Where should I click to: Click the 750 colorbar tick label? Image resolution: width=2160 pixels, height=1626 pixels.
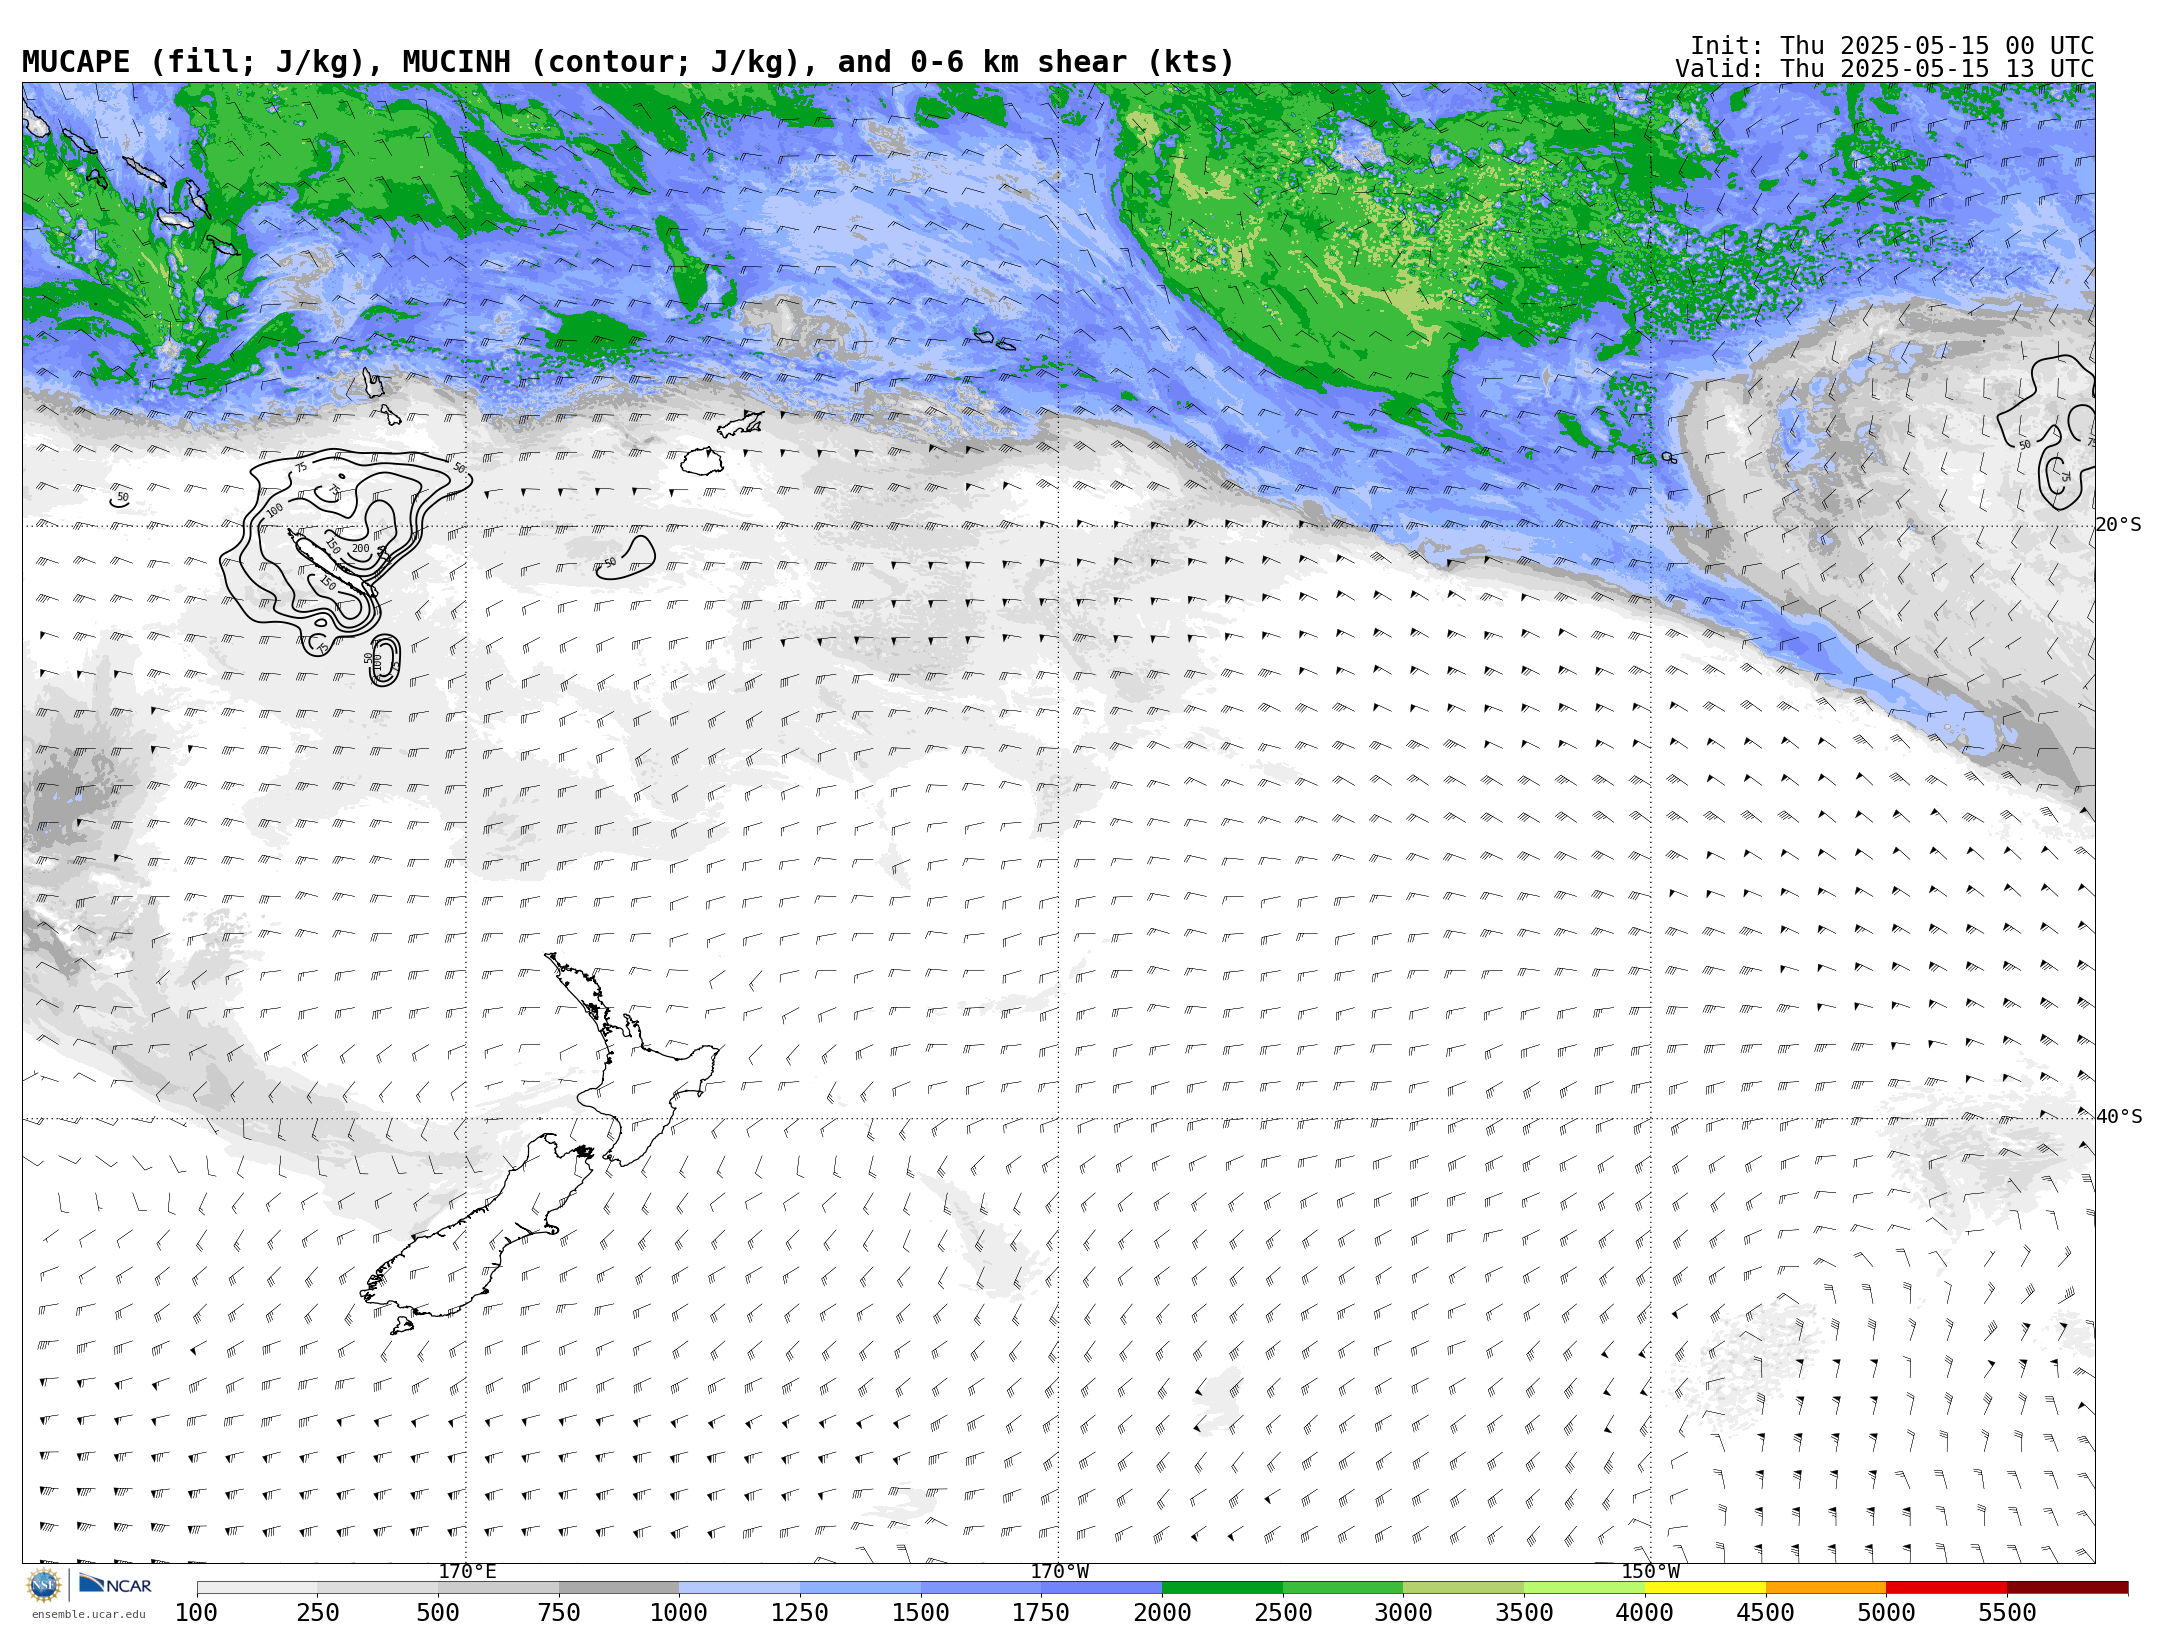tap(559, 1612)
